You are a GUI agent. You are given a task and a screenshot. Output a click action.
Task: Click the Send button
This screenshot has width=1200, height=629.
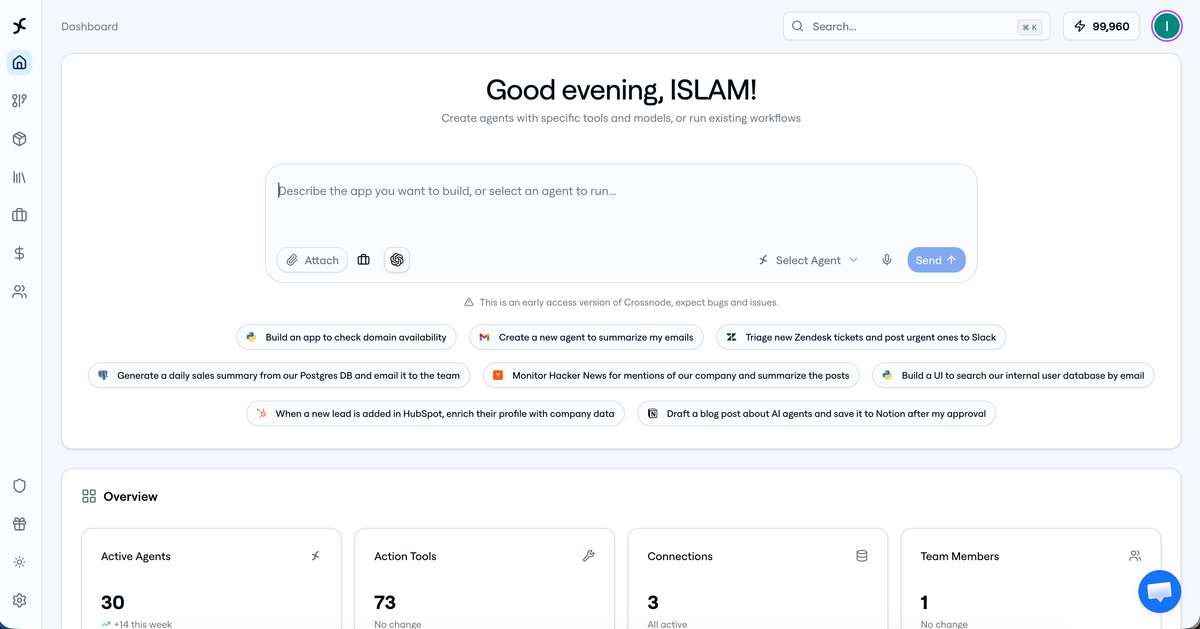click(936, 260)
